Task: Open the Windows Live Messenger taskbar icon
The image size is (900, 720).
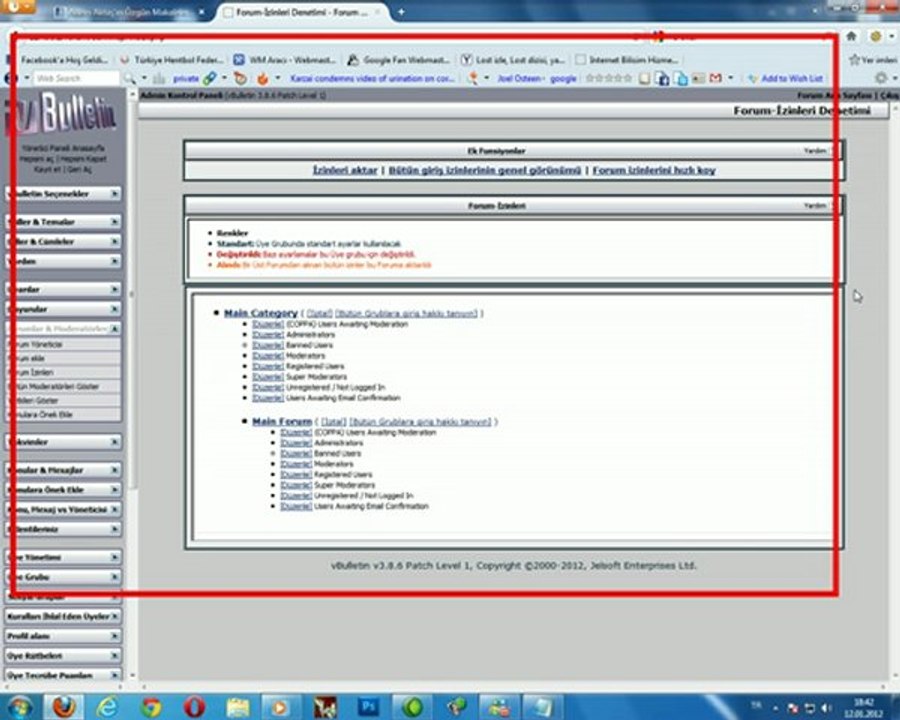Action: [x=499, y=706]
